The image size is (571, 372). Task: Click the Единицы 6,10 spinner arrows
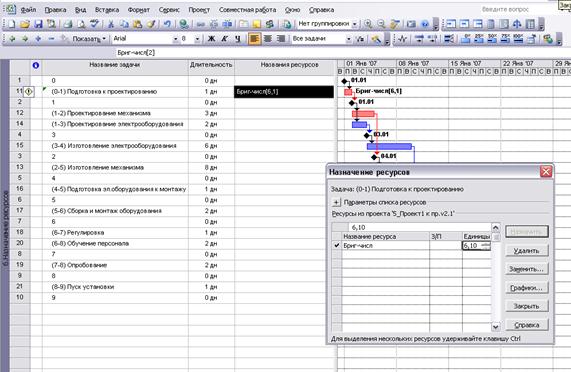point(485,246)
